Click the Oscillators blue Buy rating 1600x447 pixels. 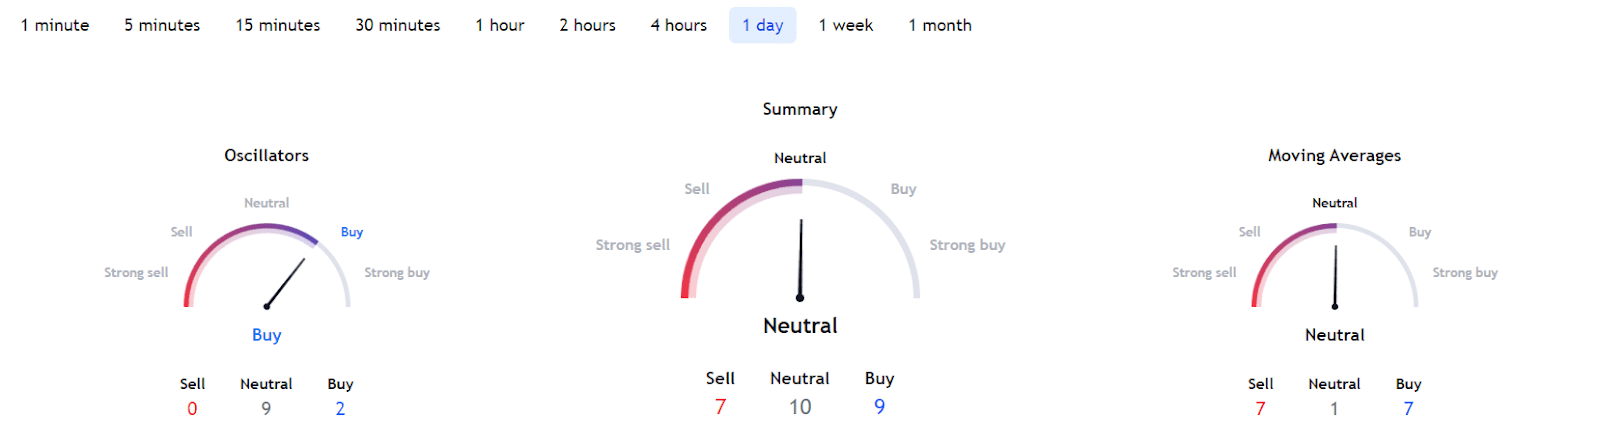(x=266, y=335)
